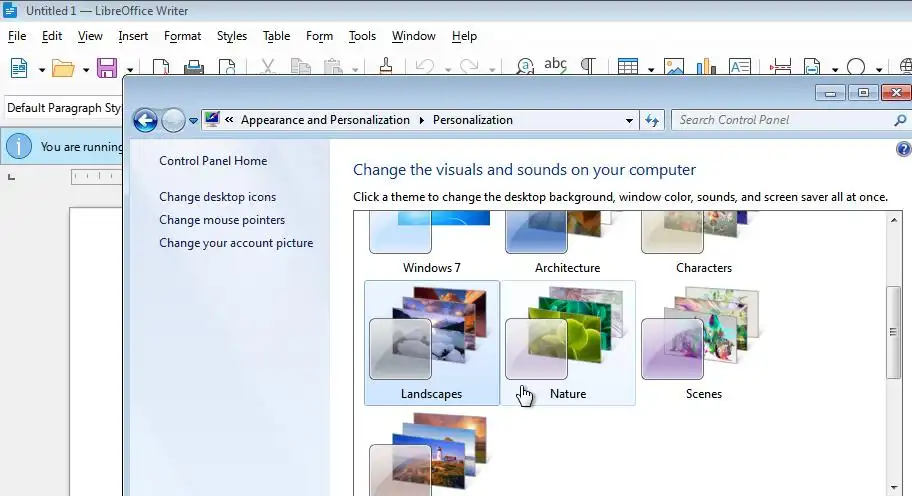The height and width of the screenshot is (496, 912).
Task: Open the Control Panel help question icon
Action: [903, 149]
